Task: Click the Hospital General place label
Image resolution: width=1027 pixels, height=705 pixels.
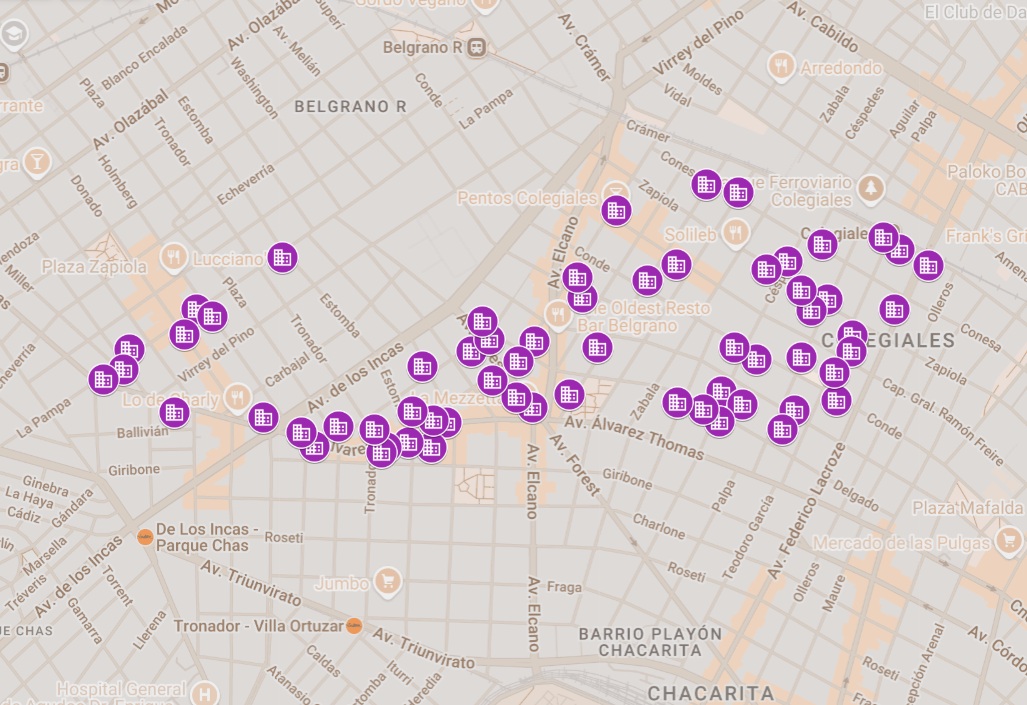Action: pos(121,689)
